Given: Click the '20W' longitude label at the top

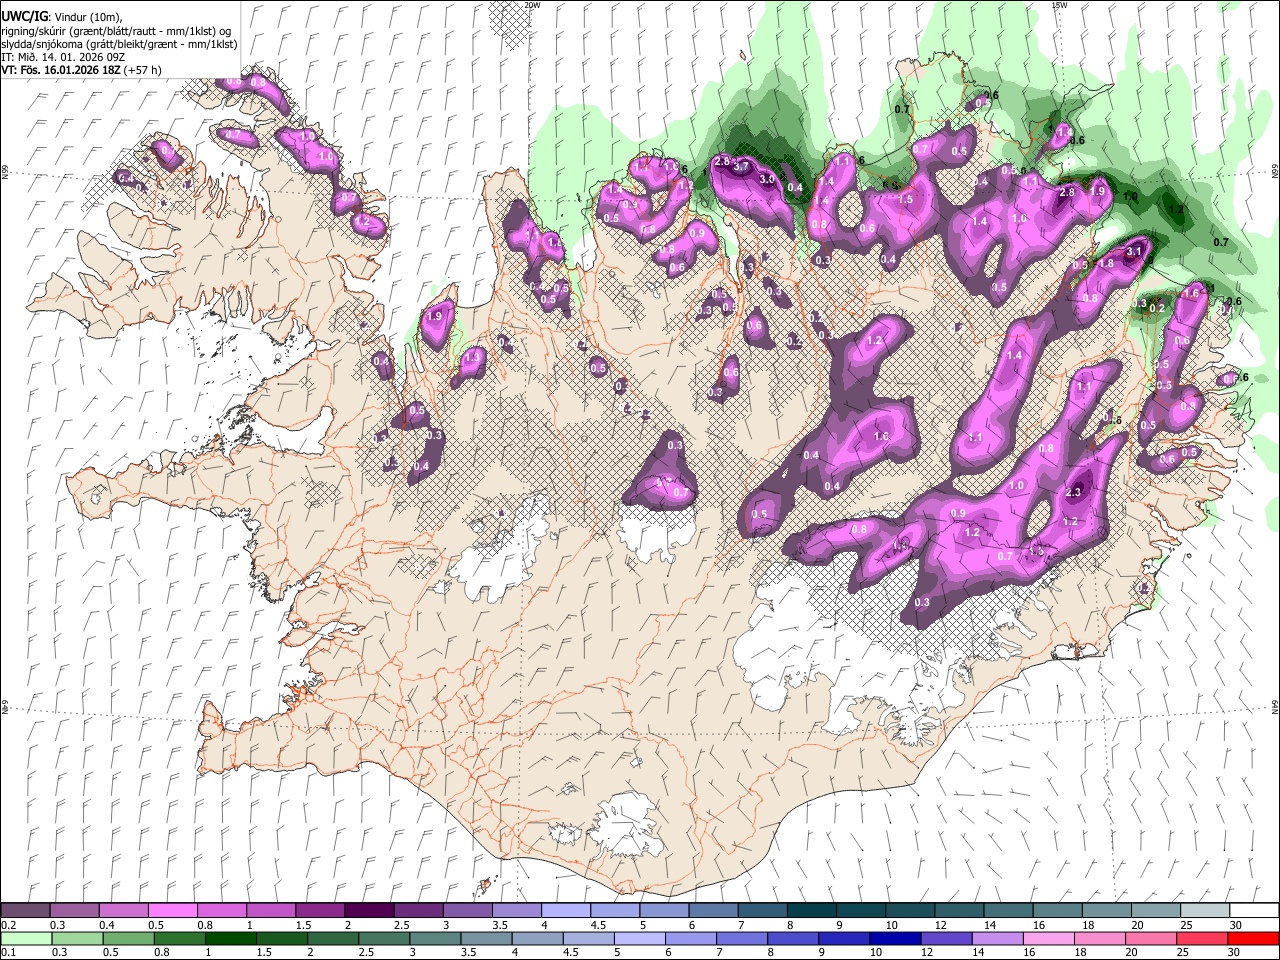Looking at the screenshot, I should pos(532,5).
